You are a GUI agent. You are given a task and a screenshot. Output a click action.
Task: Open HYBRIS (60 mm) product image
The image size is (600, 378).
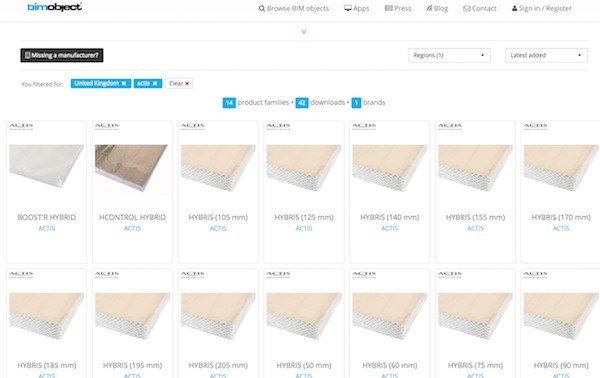pyautogui.click(x=390, y=316)
